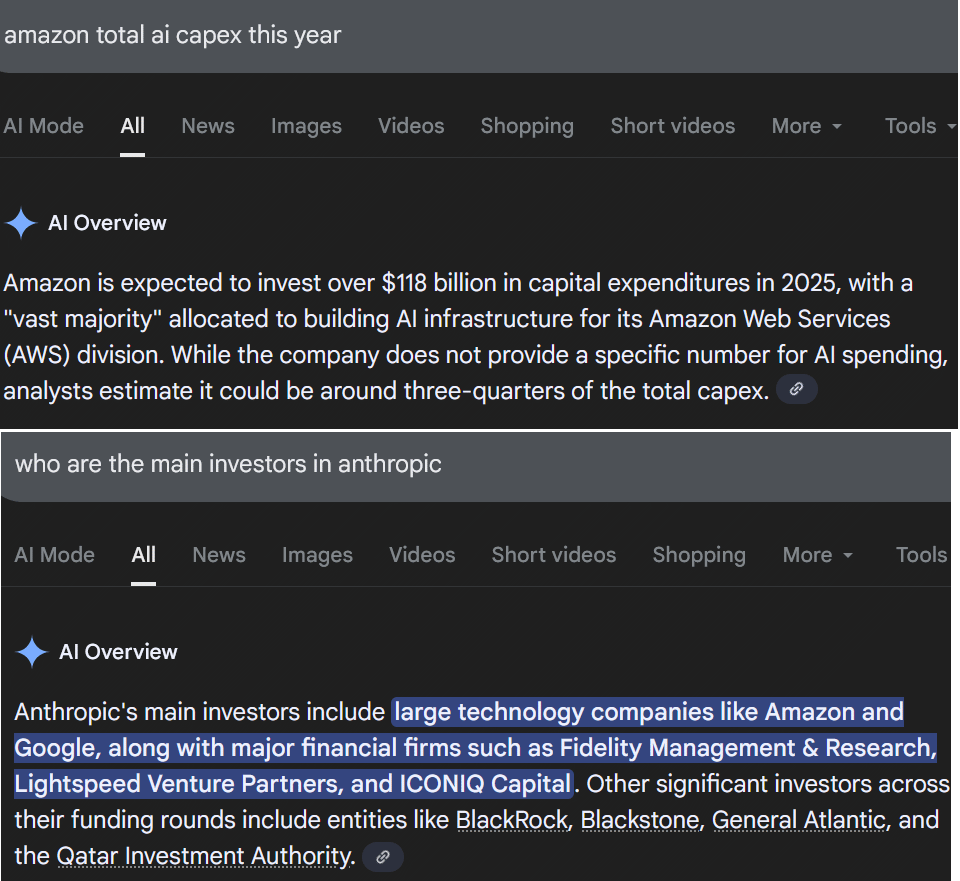Click Tools in the Anthropic investors search

[x=921, y=555]
